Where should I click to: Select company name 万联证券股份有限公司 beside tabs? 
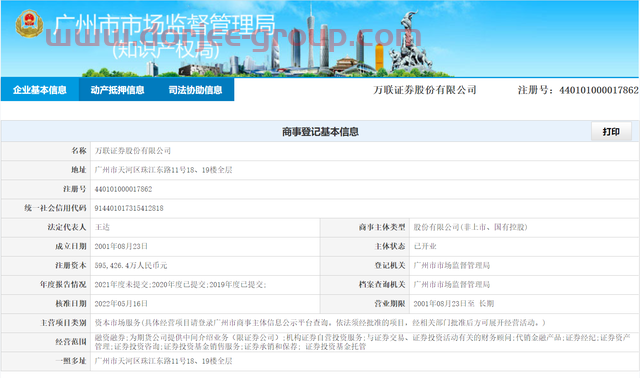[x=425, y=90]
